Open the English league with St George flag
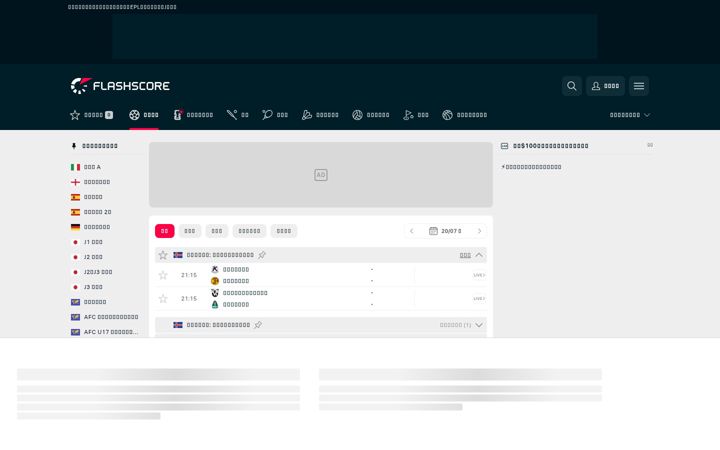 (90, 182)
